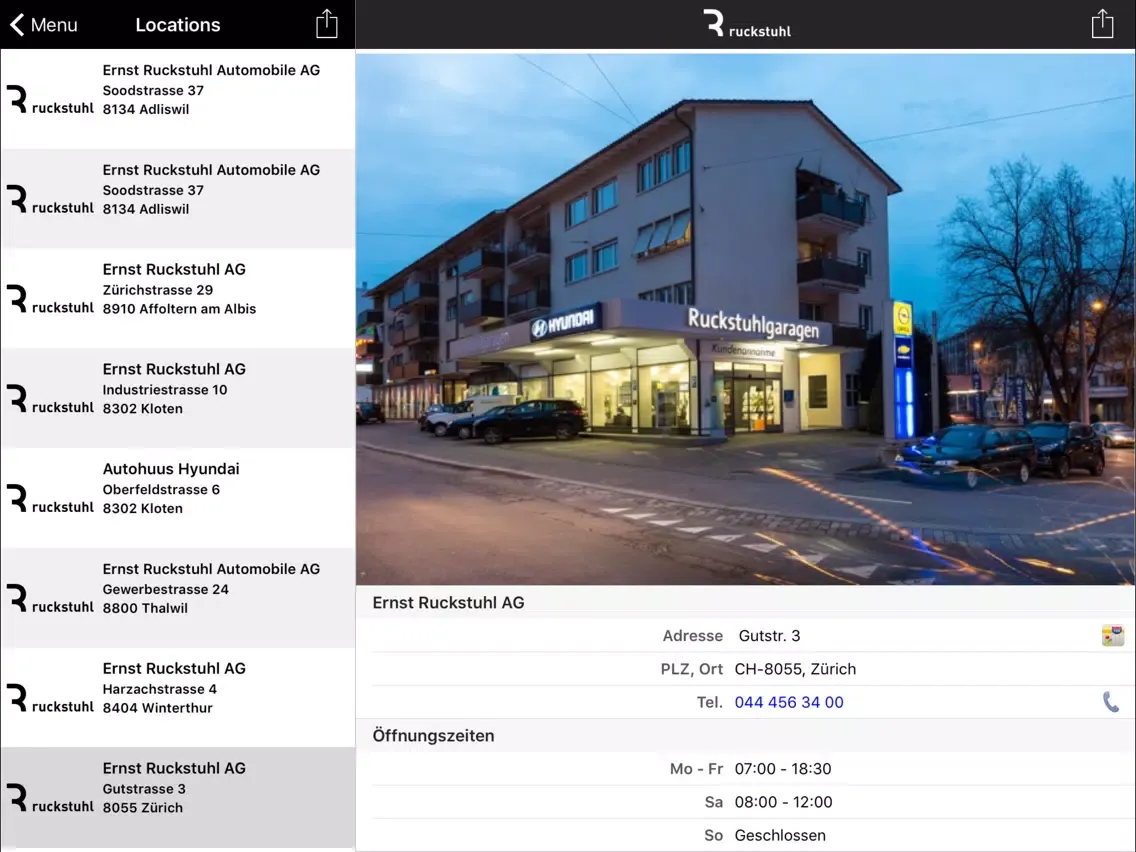Select the Industriestrasse 10 Kloten location
The image size is (1136, 852).
pyautogui.click(x=178, y=398)
